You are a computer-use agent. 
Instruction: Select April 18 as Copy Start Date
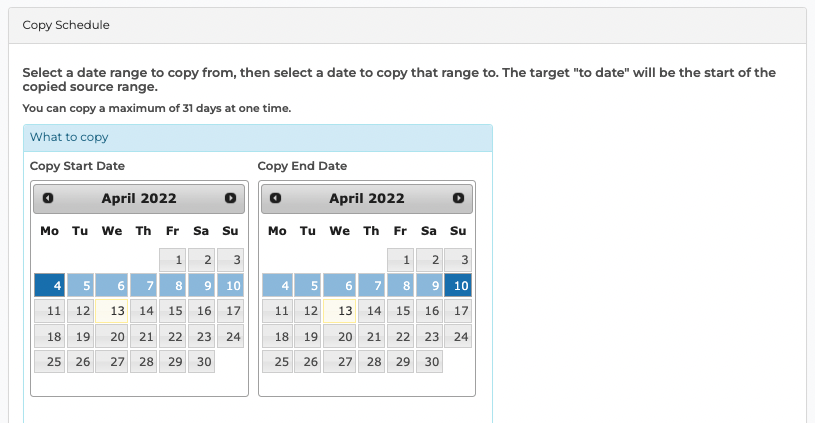49,336
